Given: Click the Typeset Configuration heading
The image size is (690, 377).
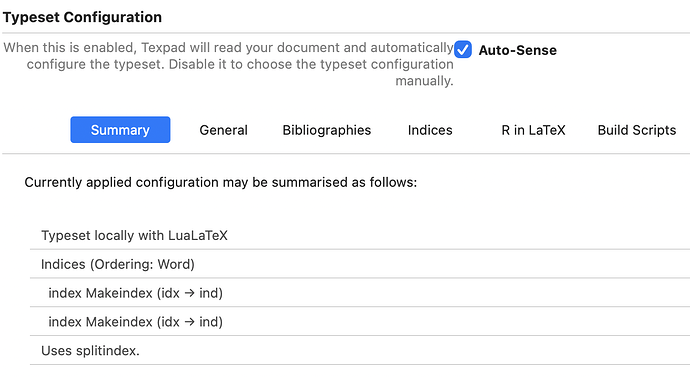Looking at the screenshot, I should [x=82, y=17].
